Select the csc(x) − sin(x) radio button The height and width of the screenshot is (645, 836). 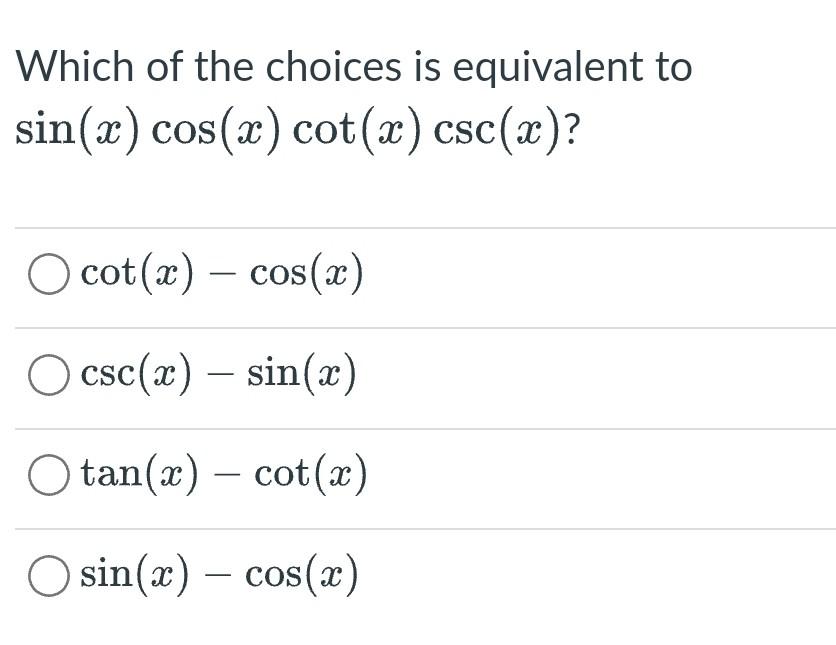[x=48, y=372]
